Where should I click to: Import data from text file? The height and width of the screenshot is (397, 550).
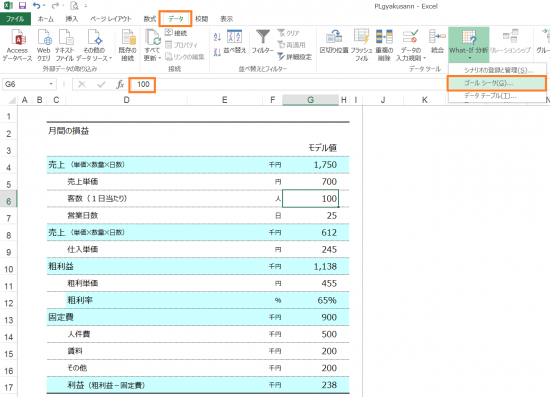coord(65,46)
